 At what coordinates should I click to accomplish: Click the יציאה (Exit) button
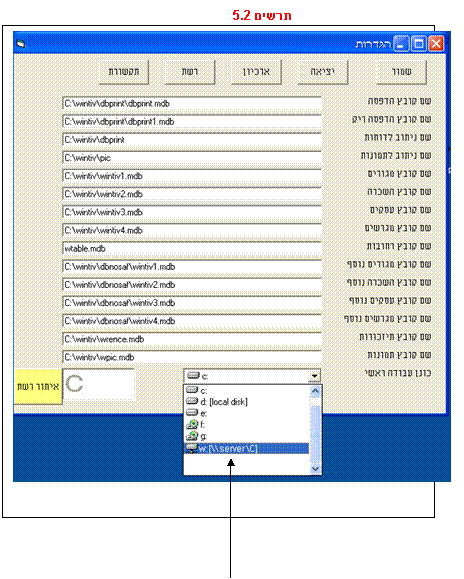pyautogui.click(x=323, y=72)
